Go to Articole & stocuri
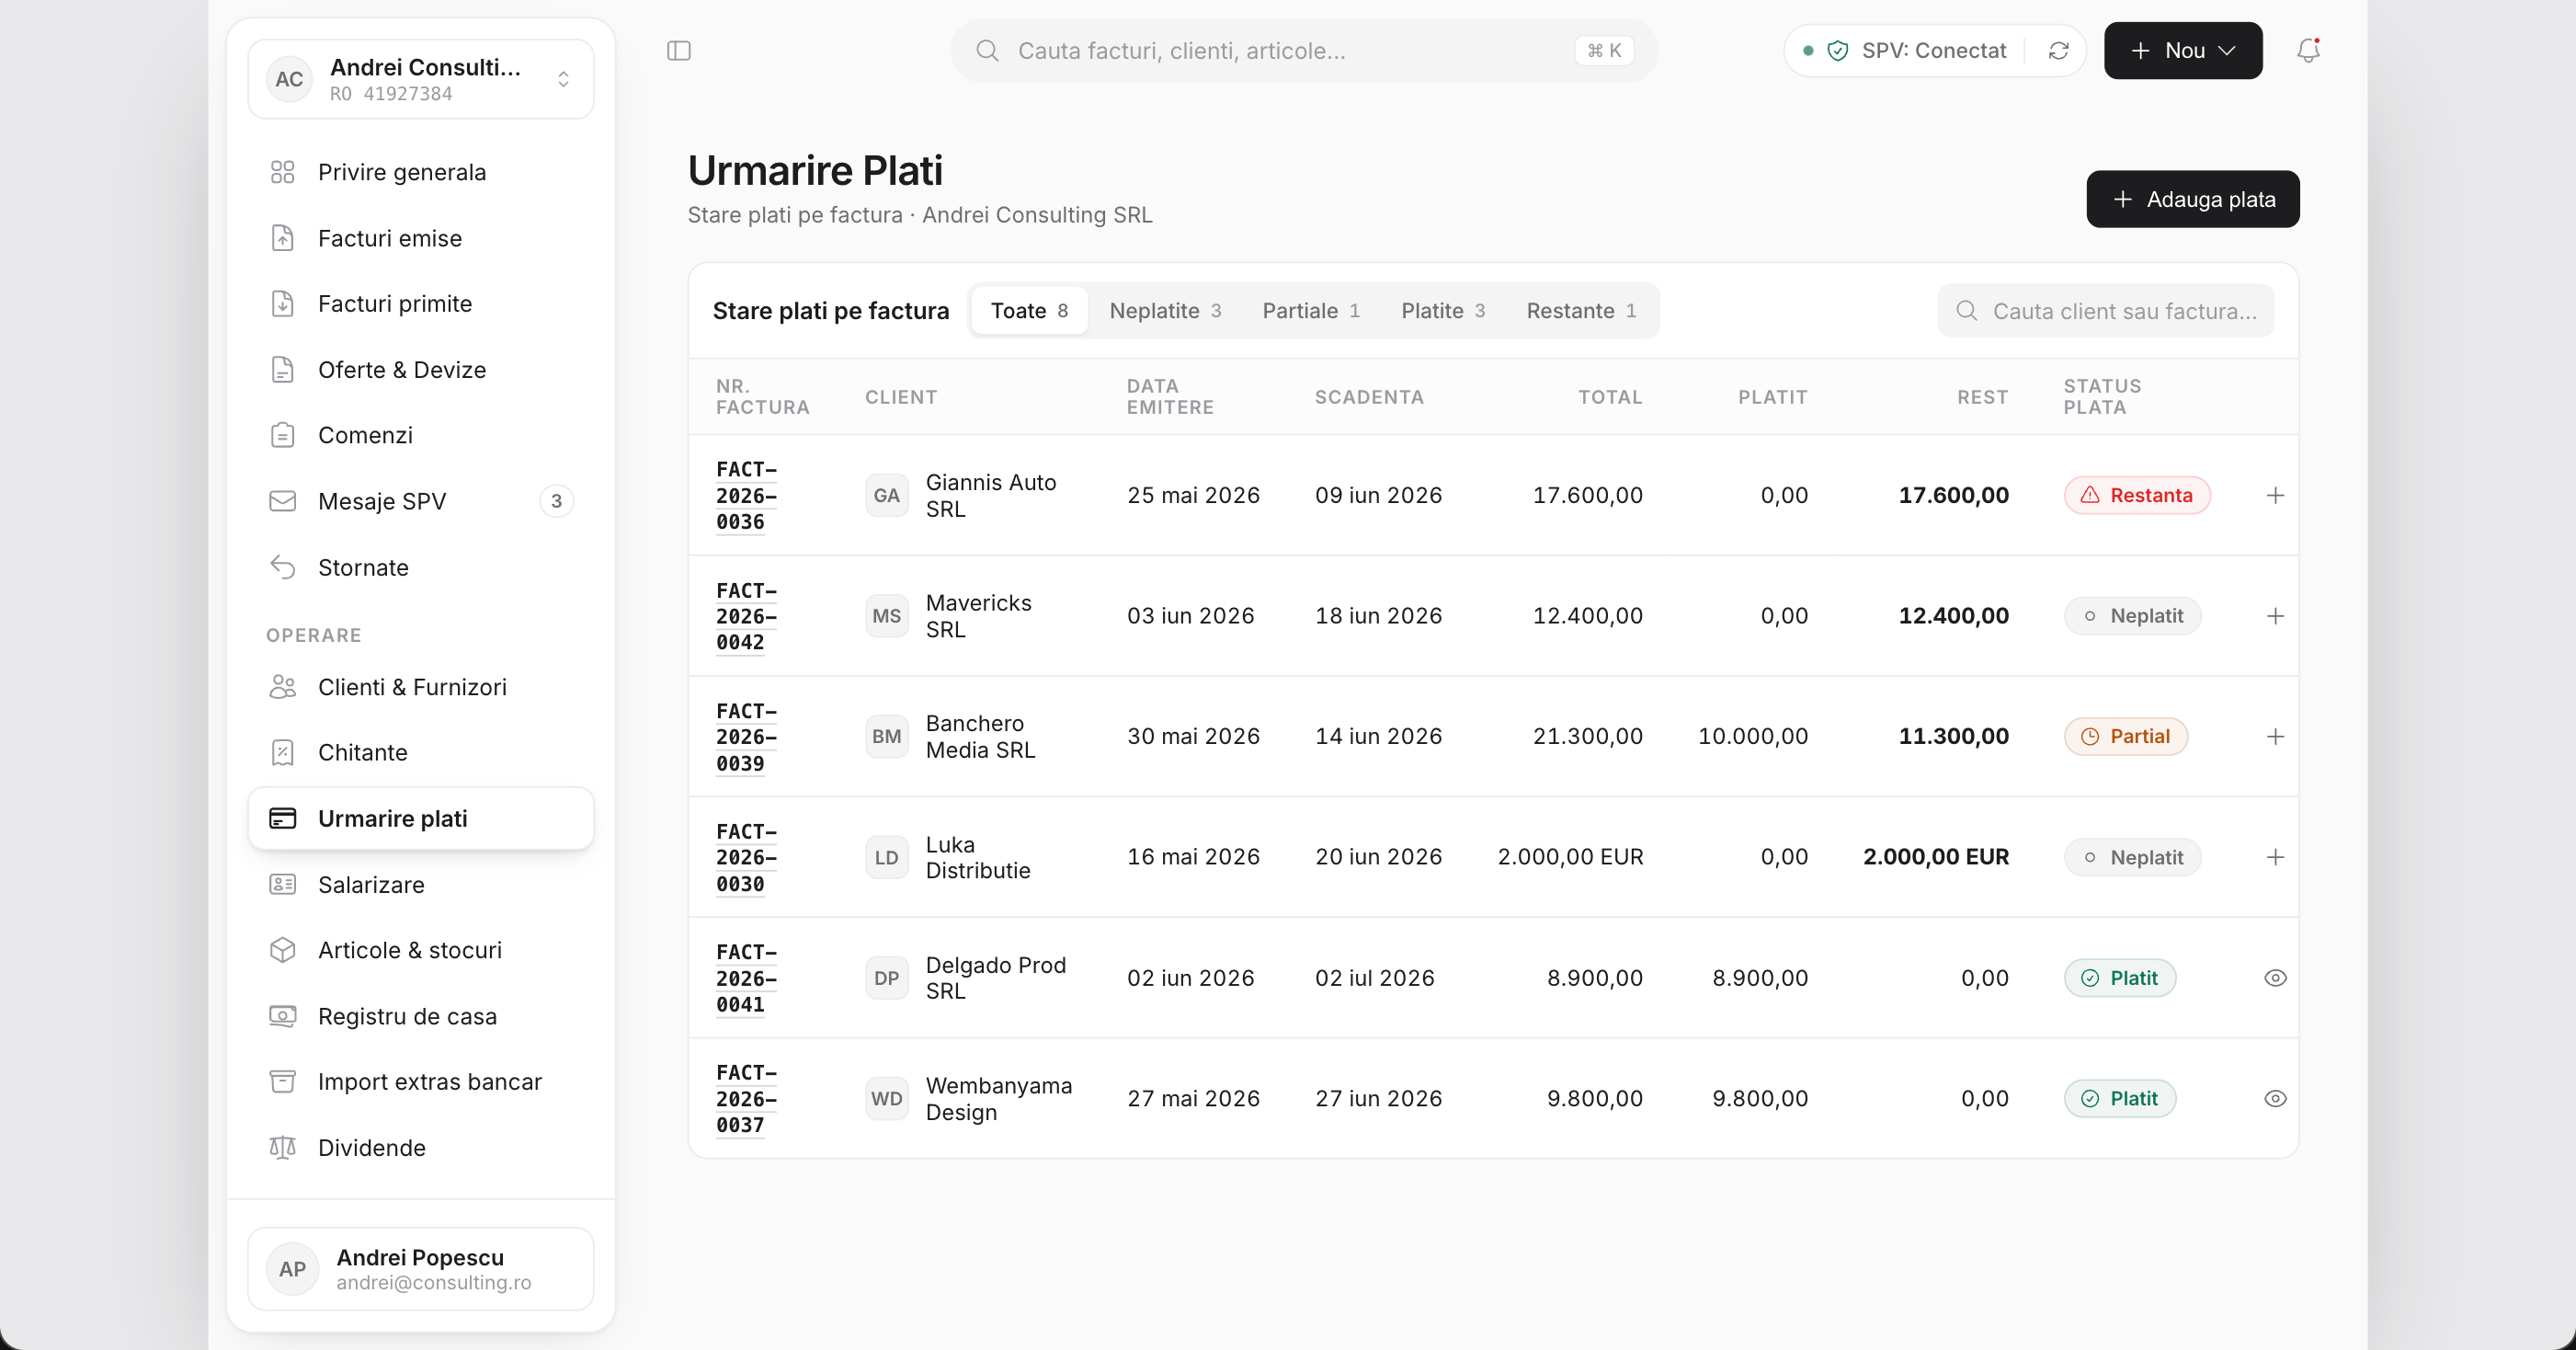Viewport: 2576px width, 1350px height. click(x=420, y=950)
